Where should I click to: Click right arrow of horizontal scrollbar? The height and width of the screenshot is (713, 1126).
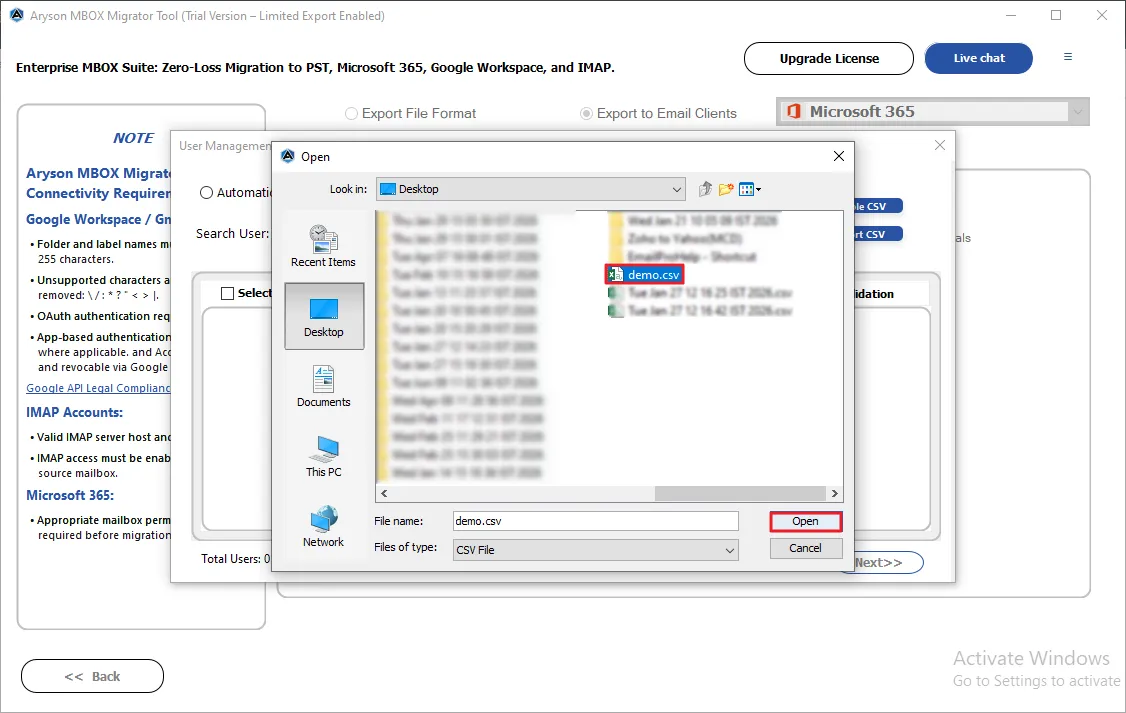coord(834,493)
